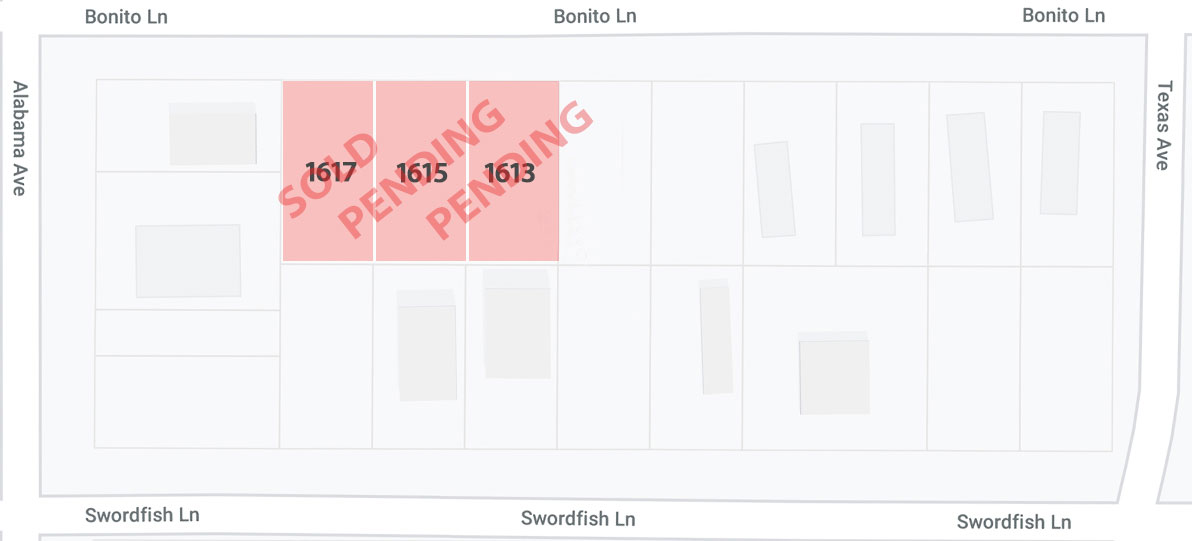Click the center Bonito Ln label
This screenshot has width=1192, height=541.
tap(595, 16)
